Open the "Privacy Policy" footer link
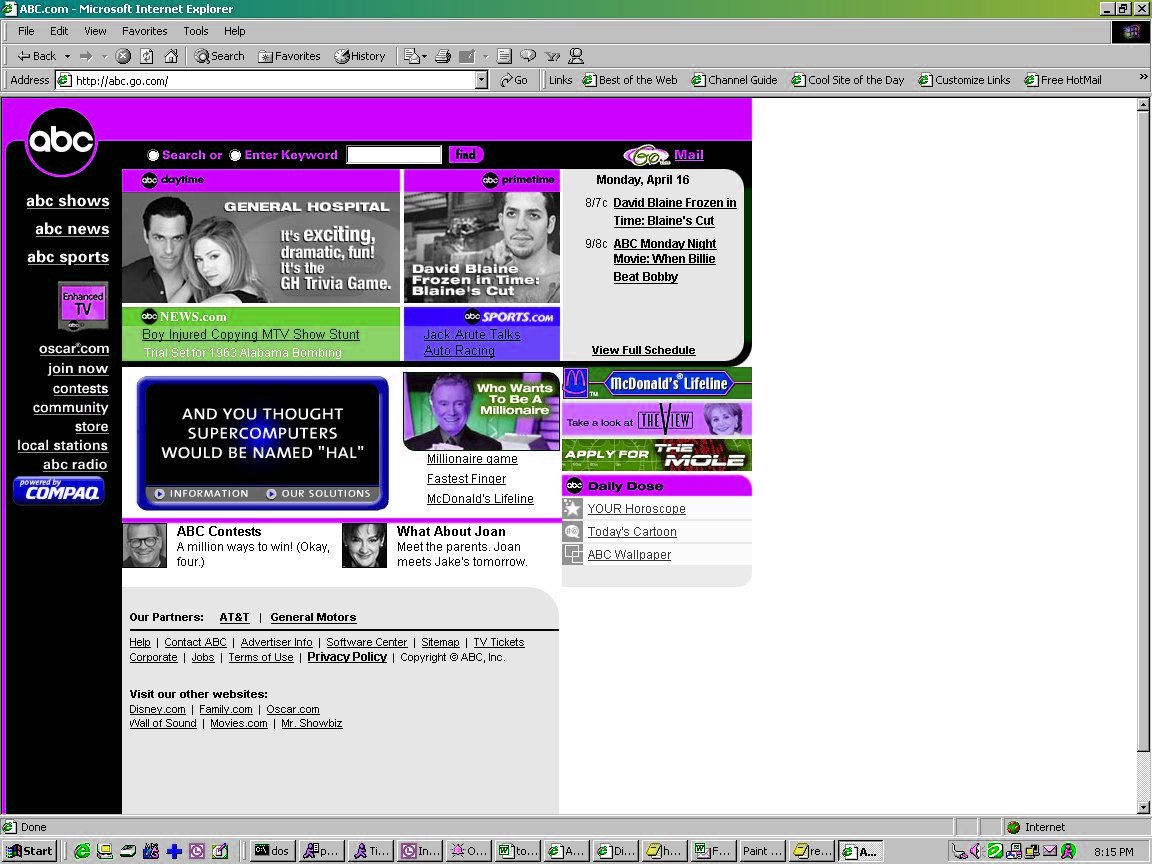Image resolution: width=1152 pixels, height=864 pixels. click(347, 657)
